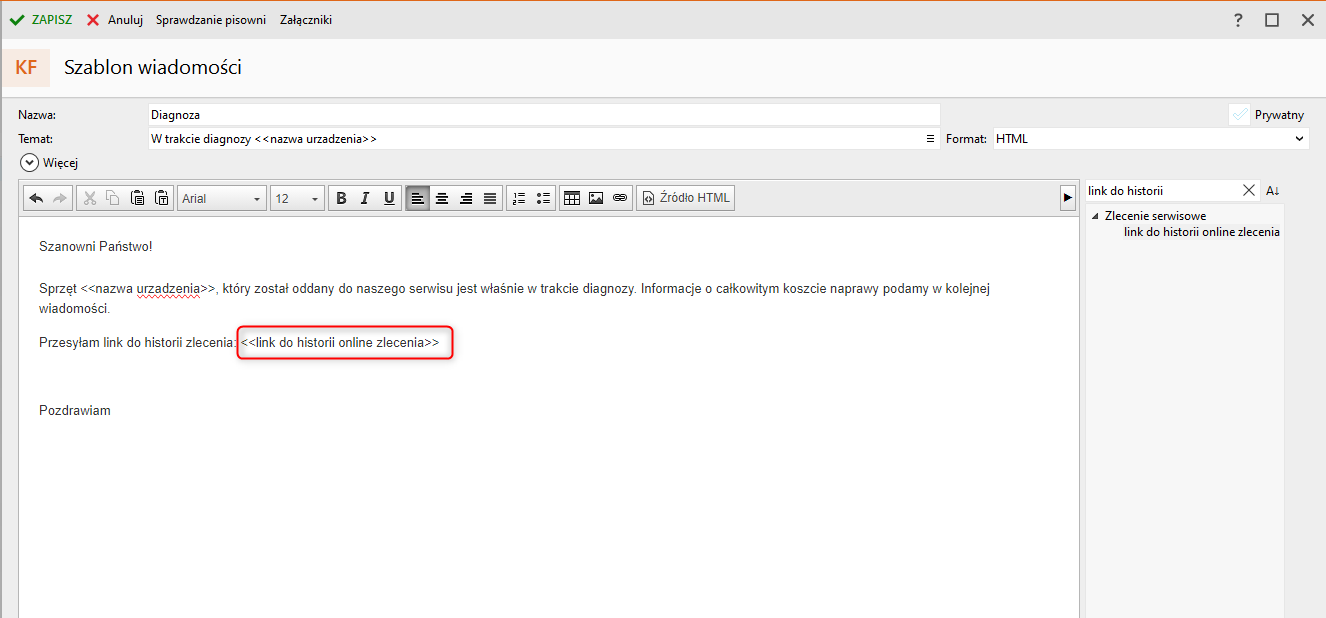Select the 'link do historii online zlecenia' tree item
1326x618 pixels.
(1202, 232)
